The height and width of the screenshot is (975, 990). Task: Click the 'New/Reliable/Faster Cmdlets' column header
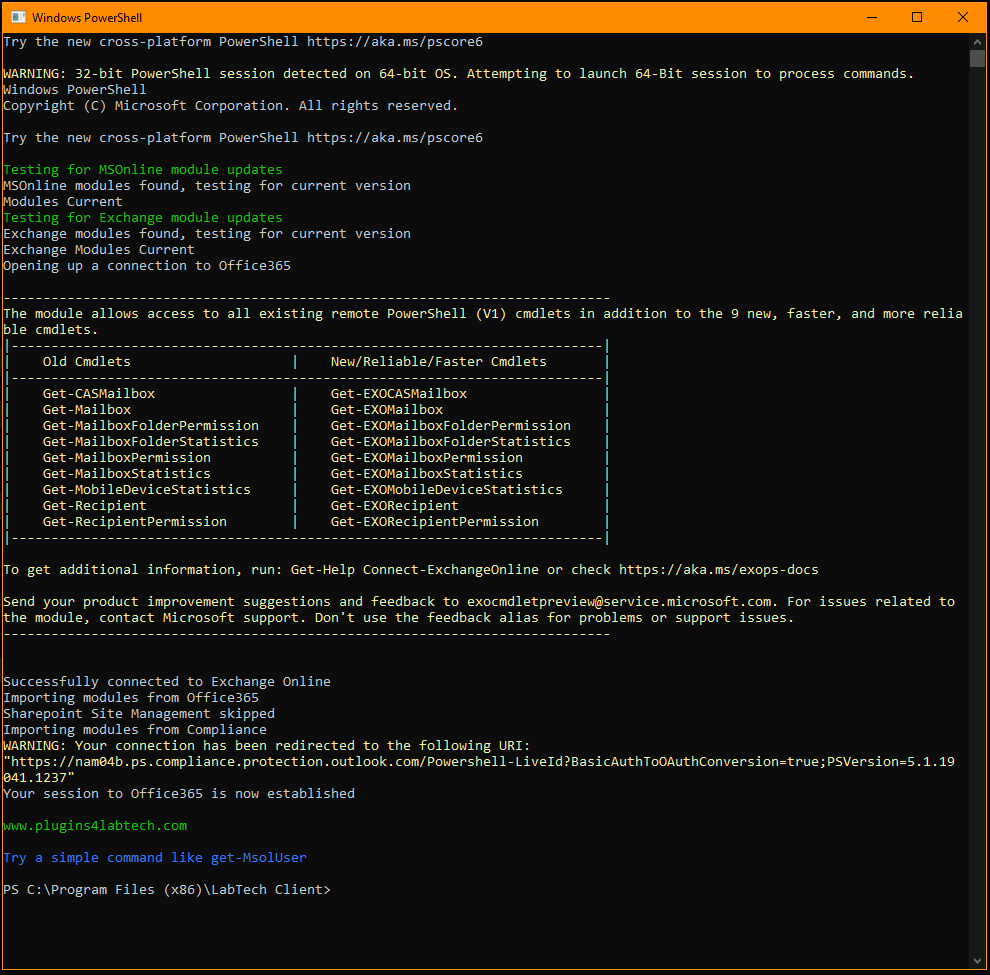tap(439, 362)
